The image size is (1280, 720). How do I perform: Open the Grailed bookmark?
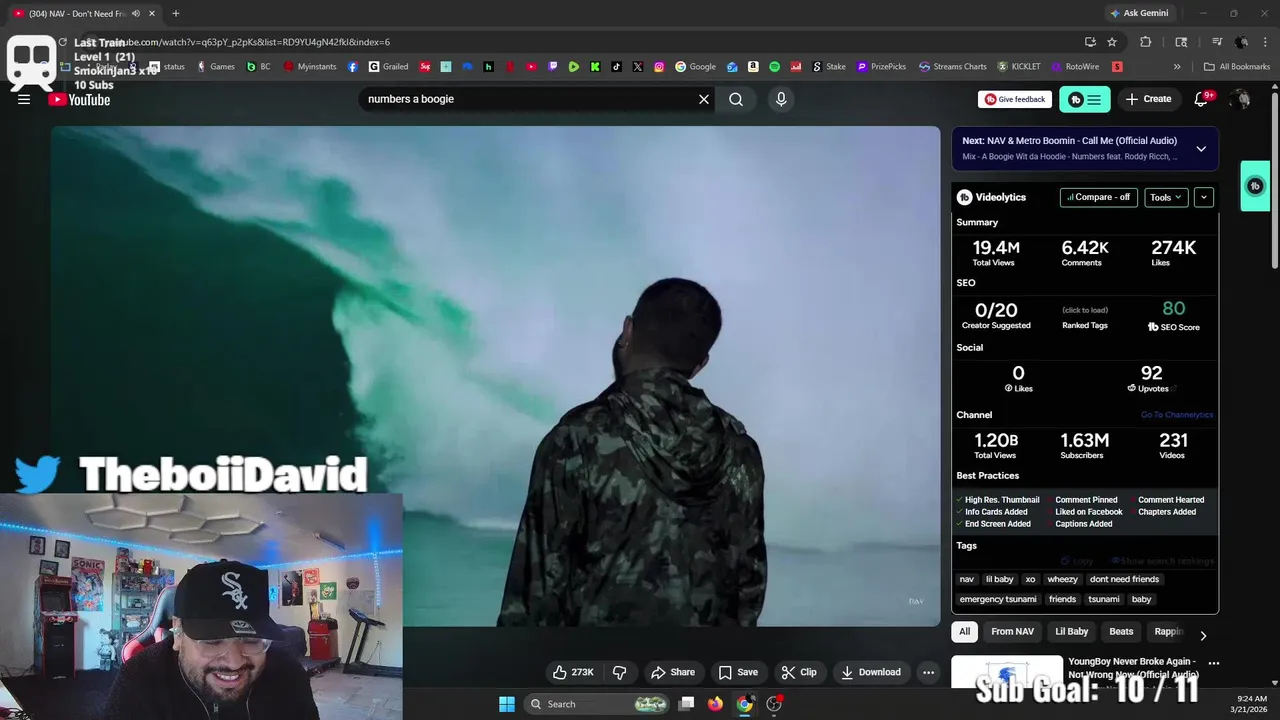pos(388,67)
